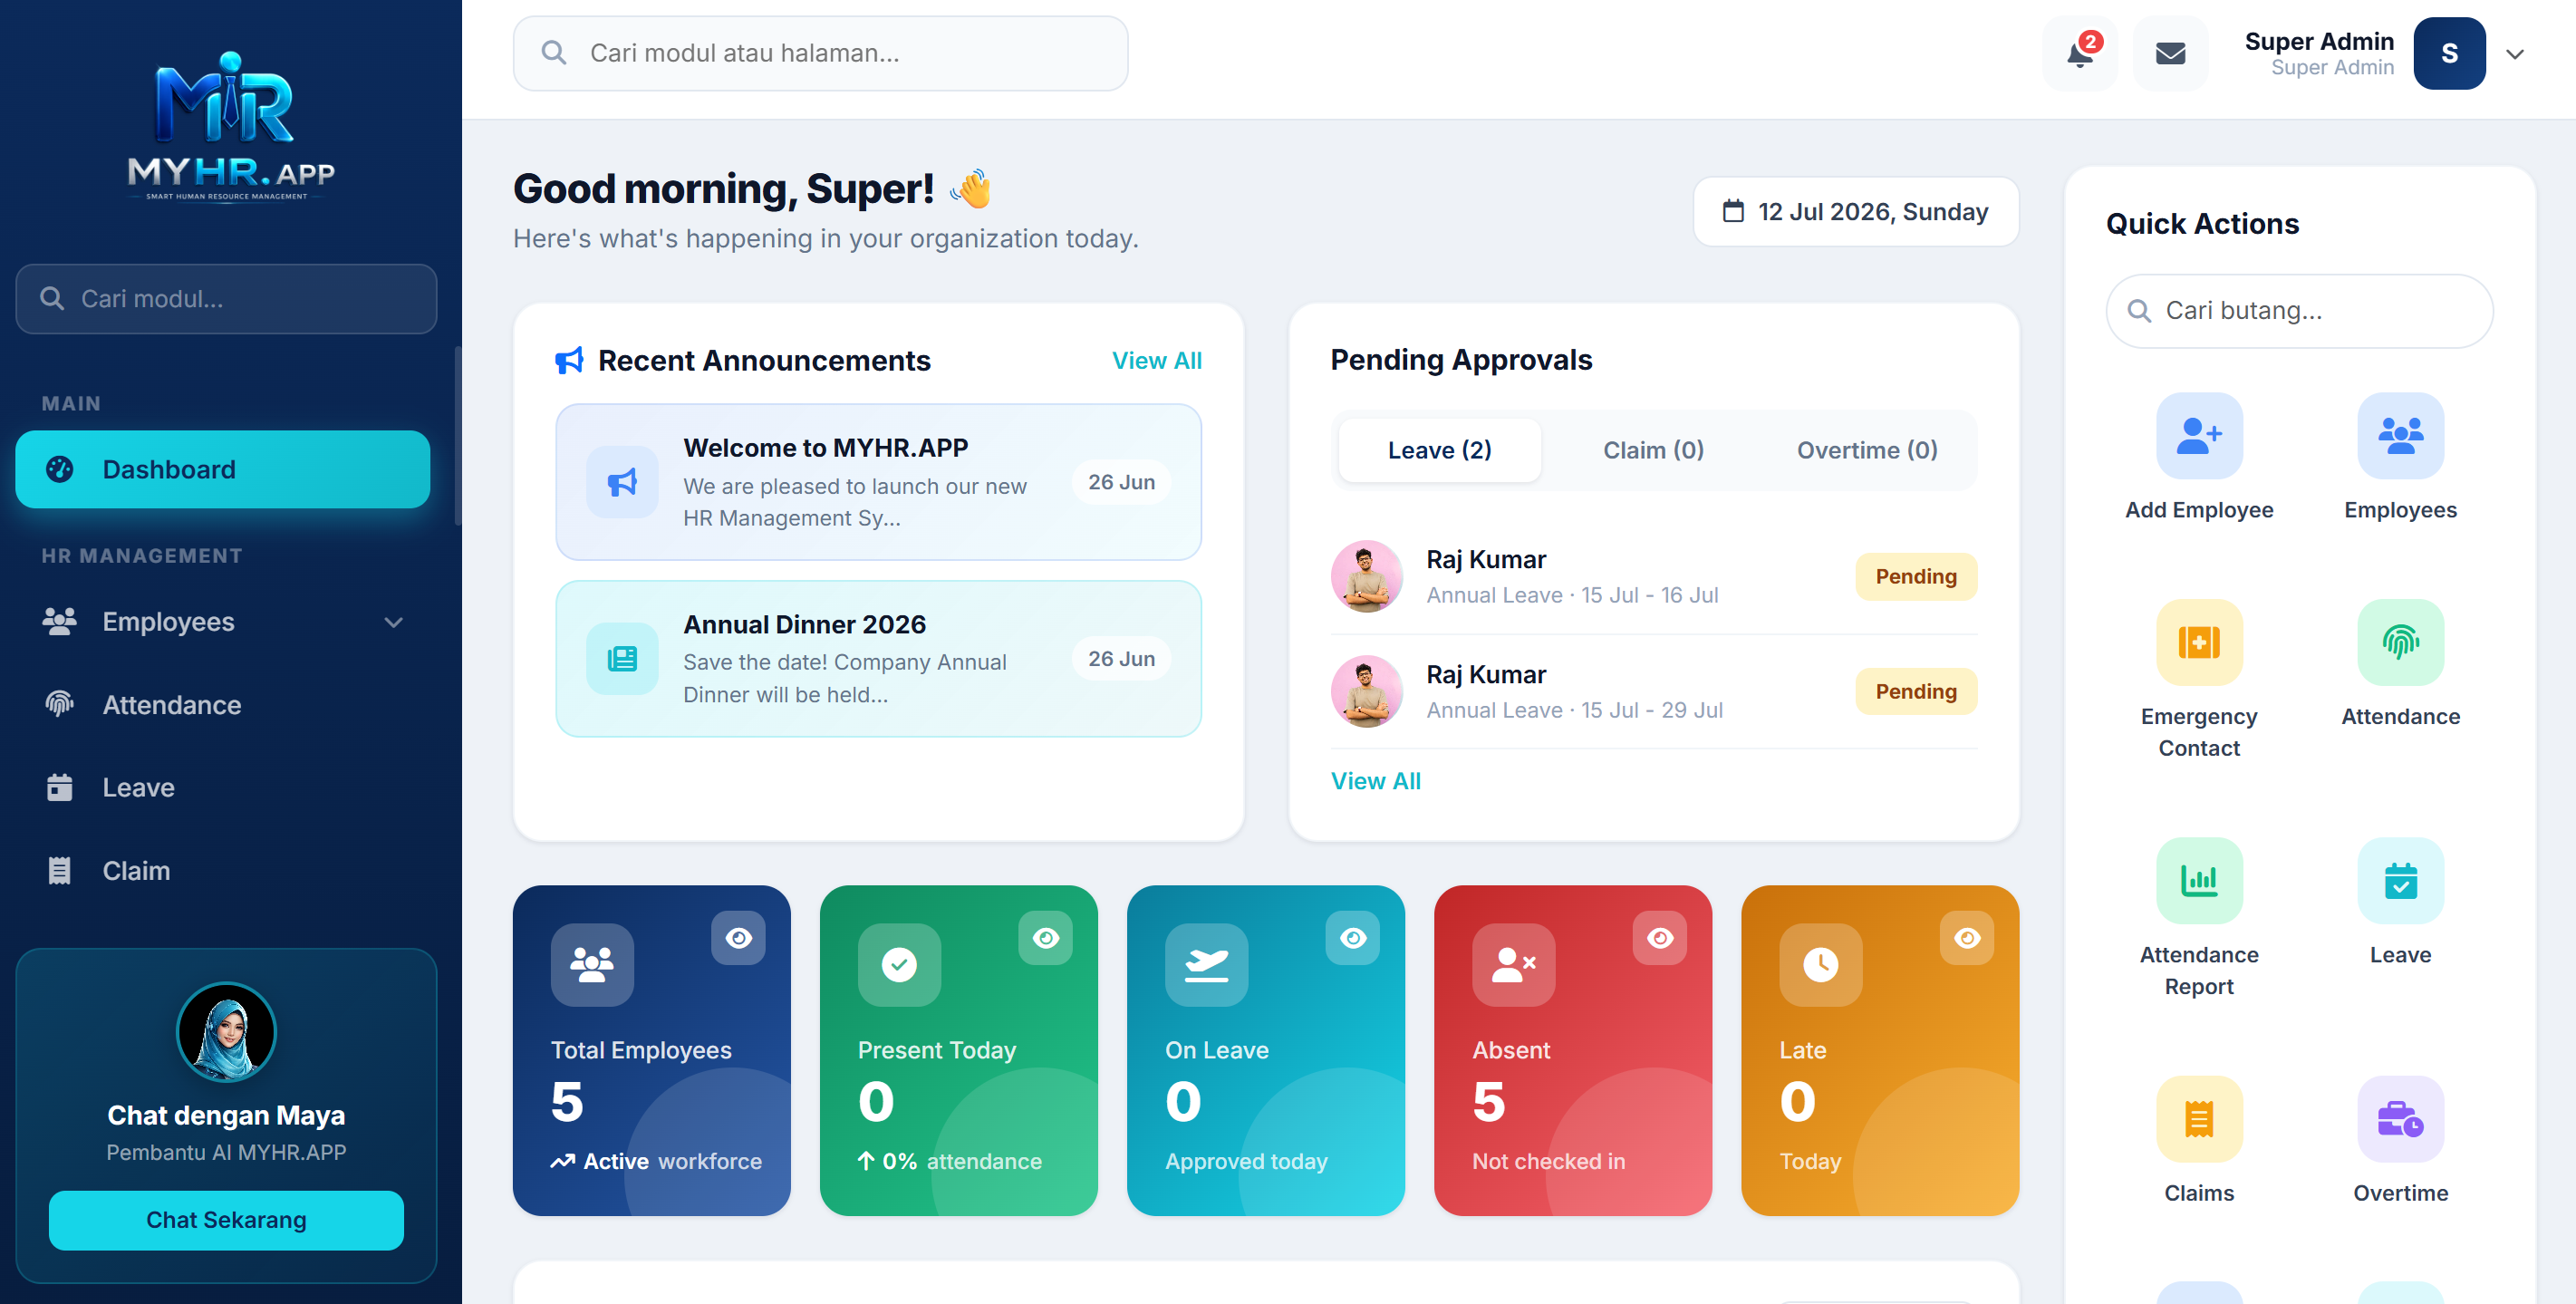Click the Super Admin avatar
2576x1304 pixels.
click(2449, 54)
